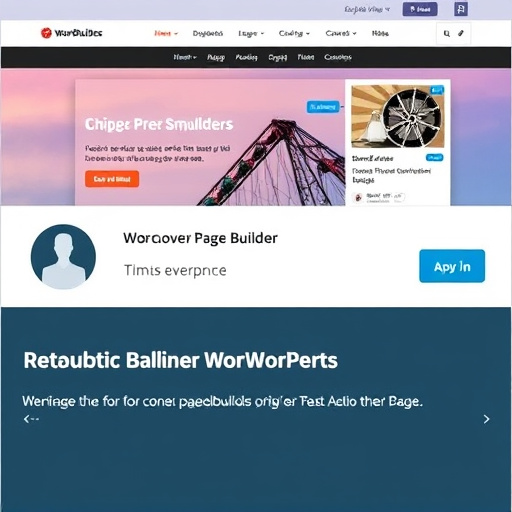The image size is (512, 512).
Task: Open the search magnifier icon
Action: [446, 33]
